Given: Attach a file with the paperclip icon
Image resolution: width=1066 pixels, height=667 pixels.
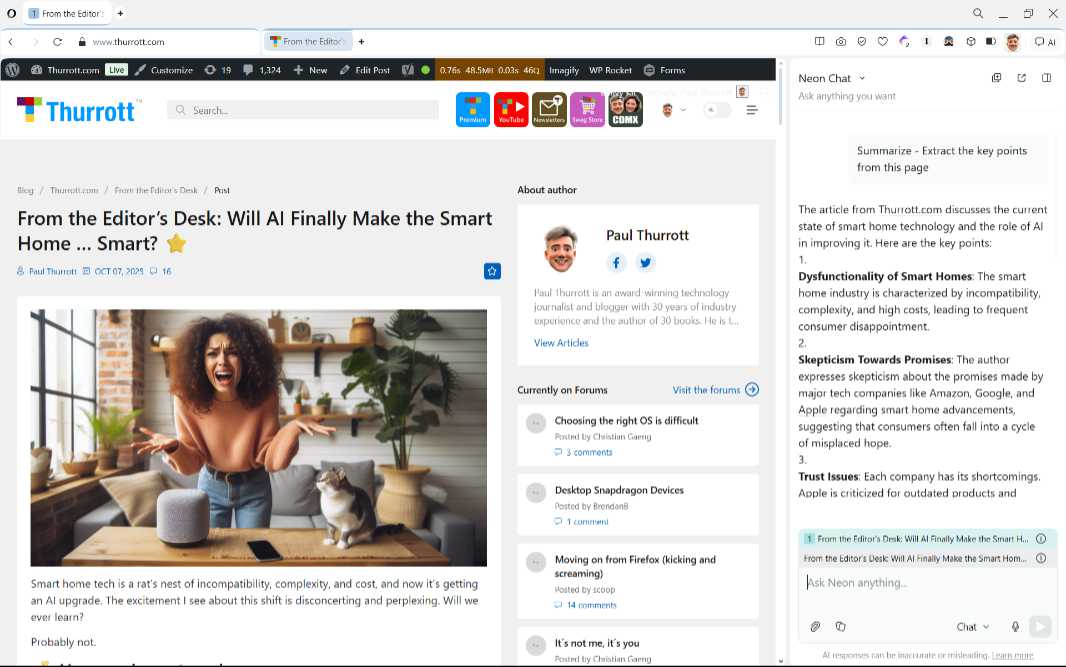Looking at the screenshot, I should 815,626.
